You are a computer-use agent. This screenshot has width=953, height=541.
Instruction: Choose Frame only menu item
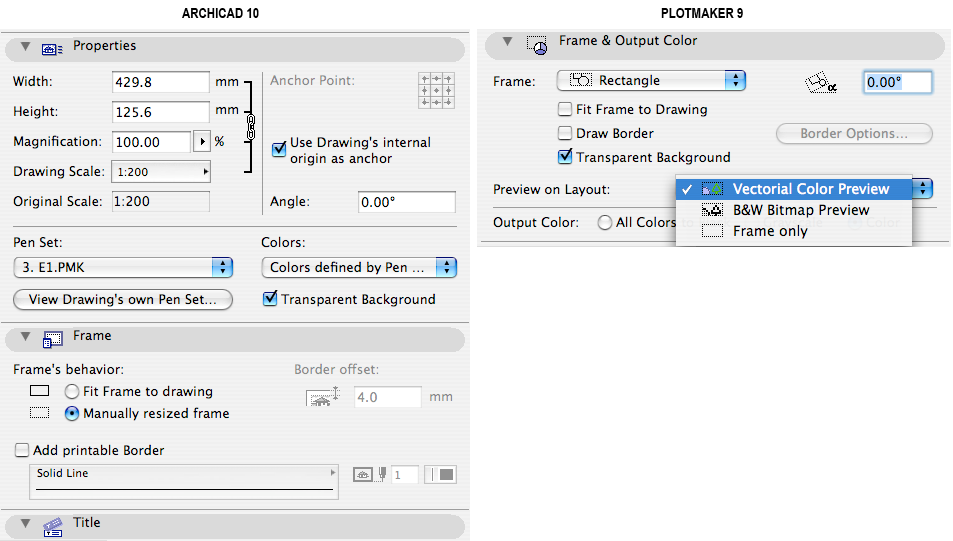click(770, 231)
